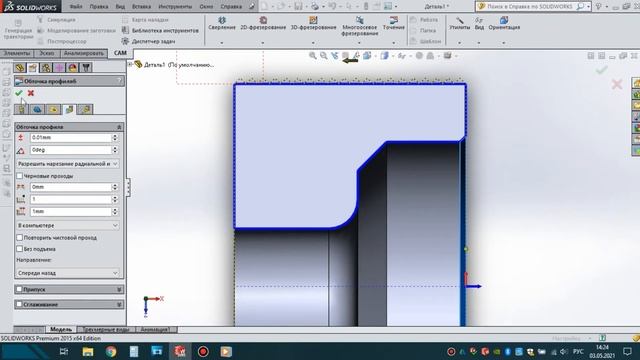Cancel operation with red cross in panel

click(x=31, y=93)
